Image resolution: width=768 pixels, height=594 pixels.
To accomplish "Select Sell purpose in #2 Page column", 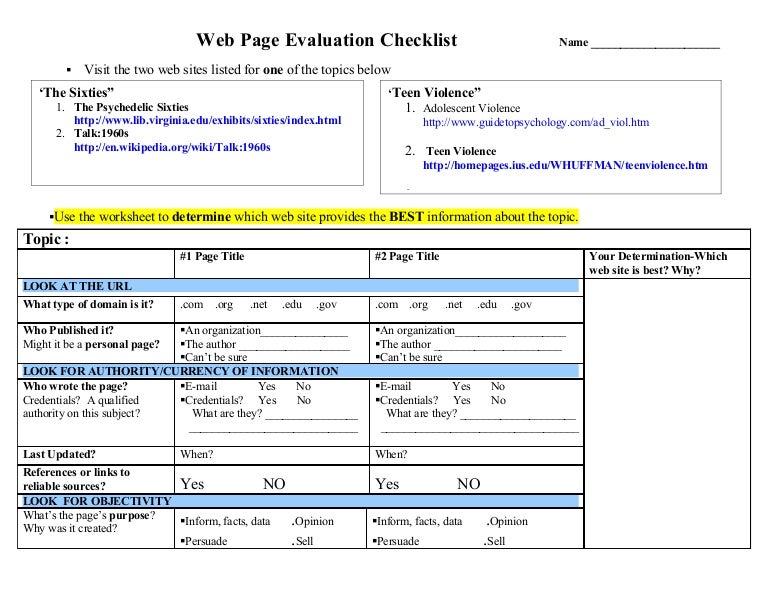I will click(495, 541).
